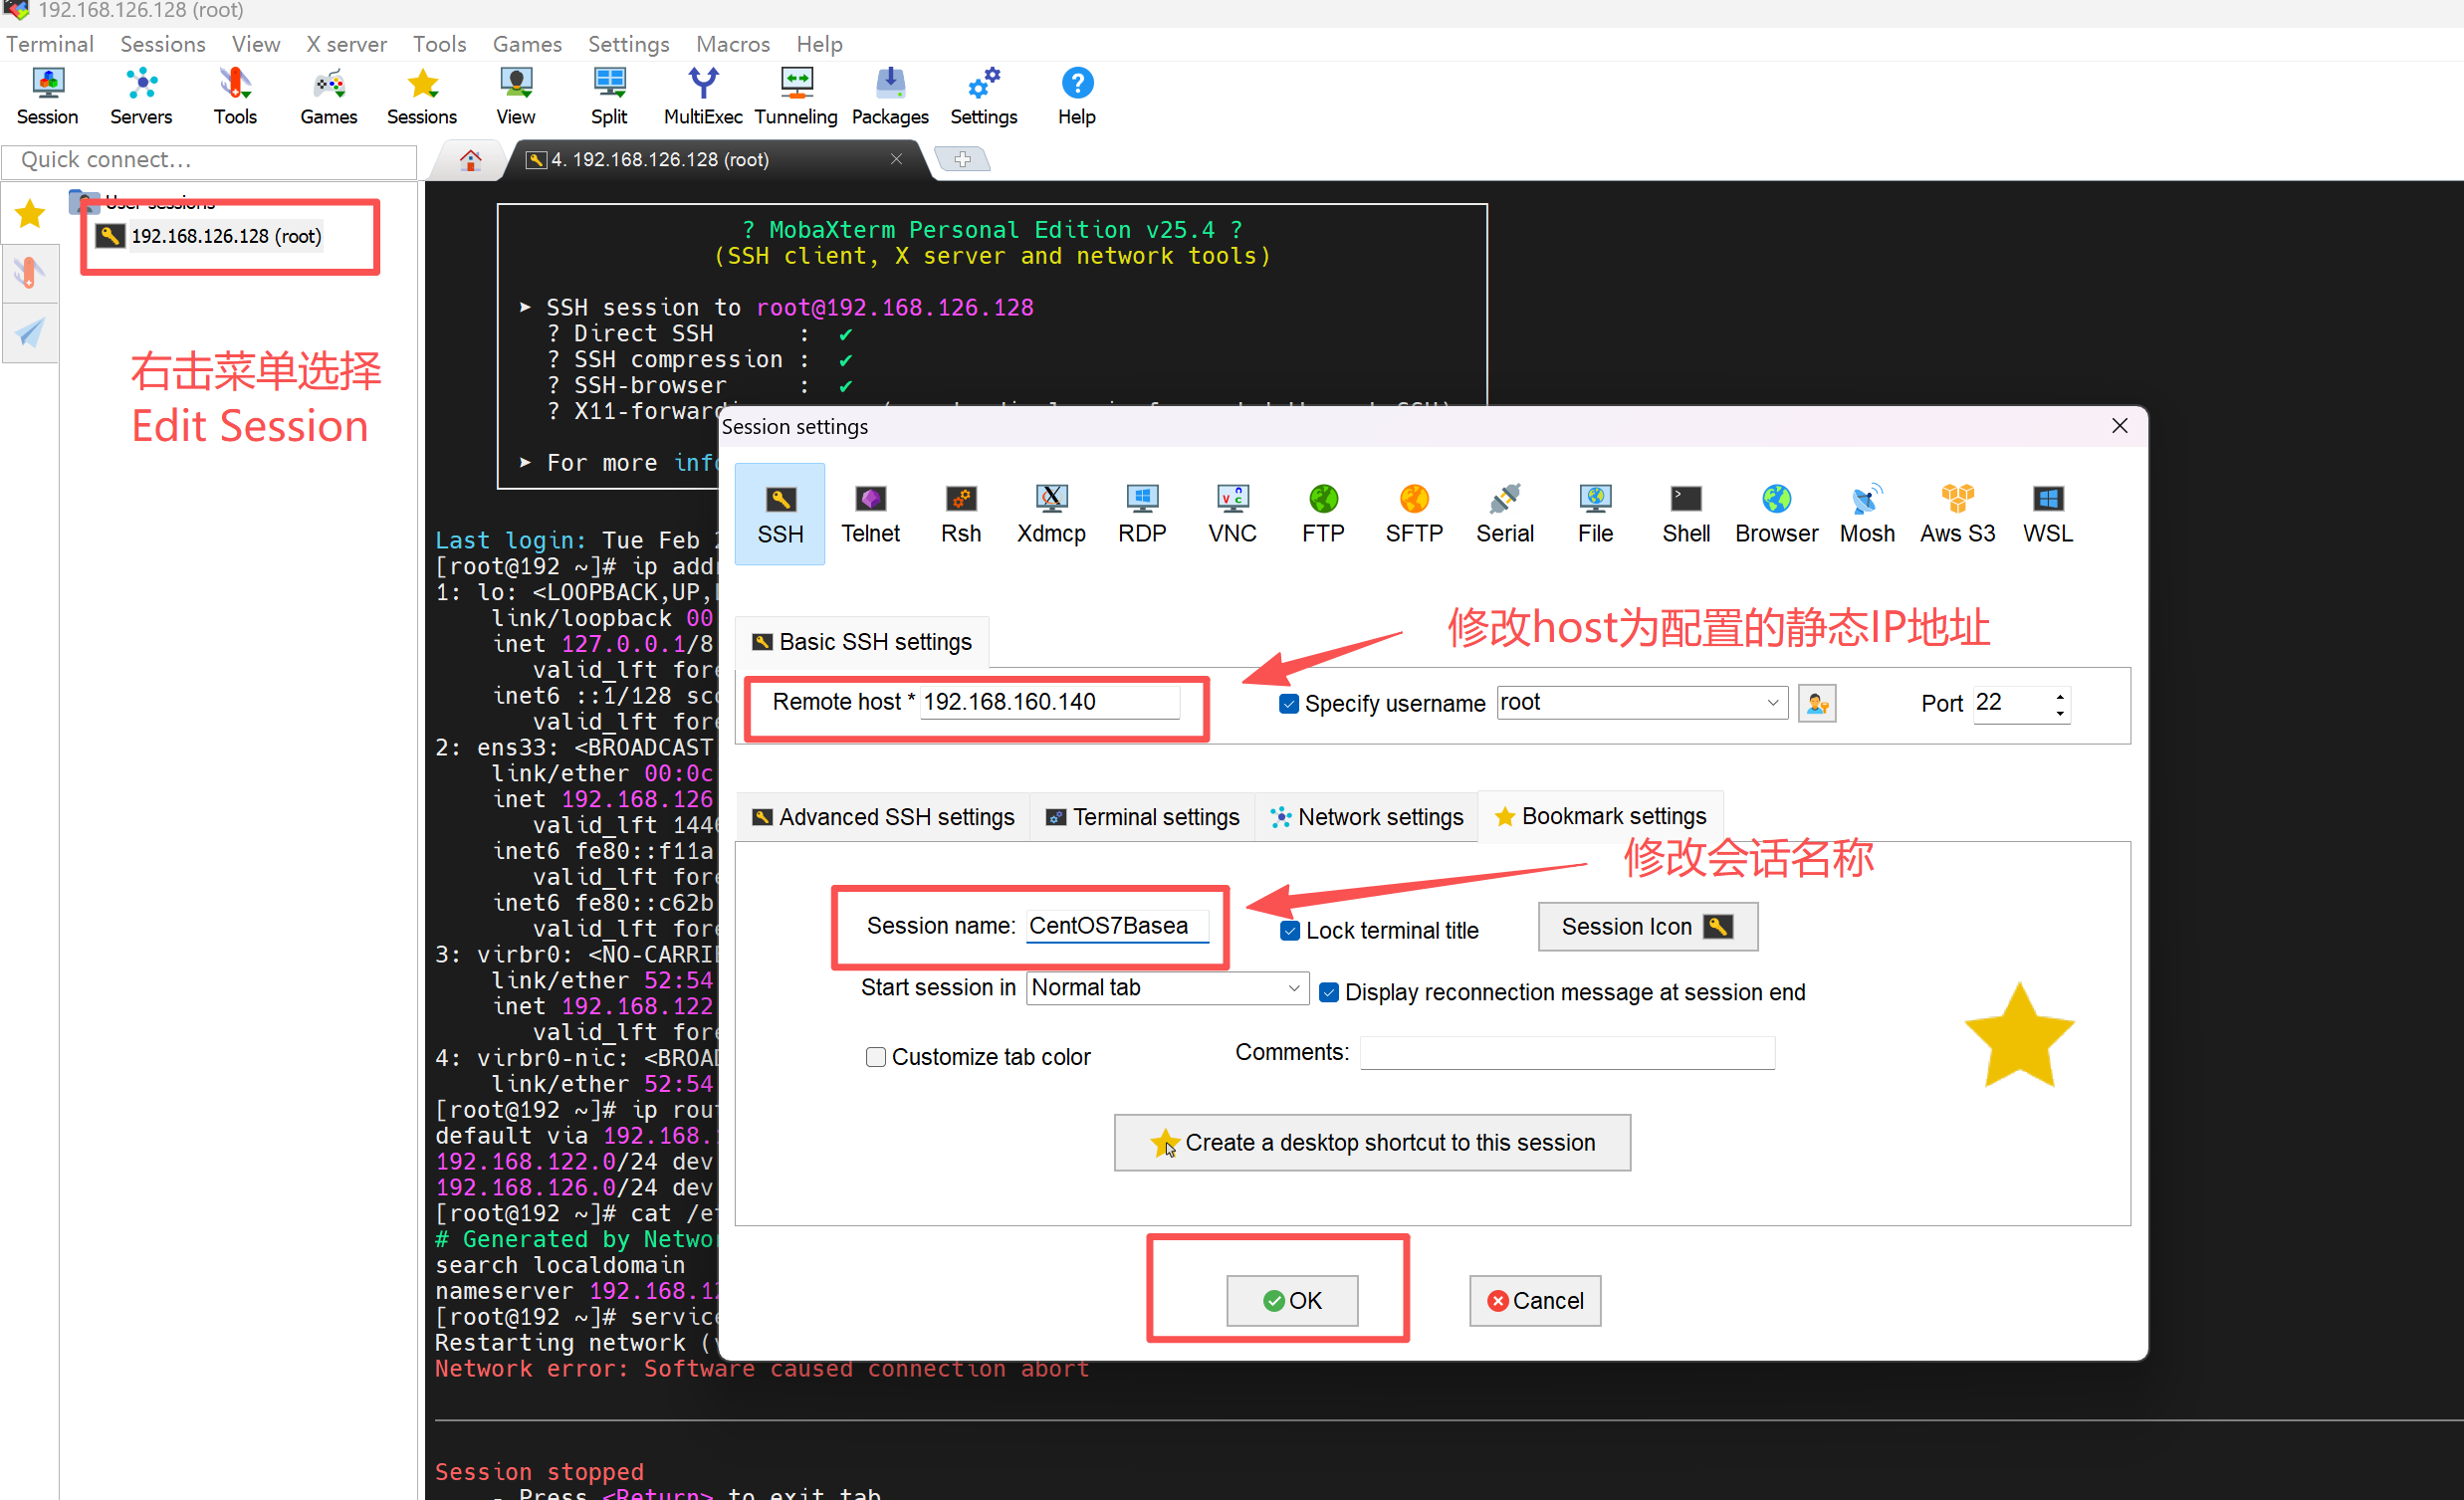2464x1500 pixels.
Task: Close the 192.168.126.128 terminal tab
Action: tap(896, 159)
